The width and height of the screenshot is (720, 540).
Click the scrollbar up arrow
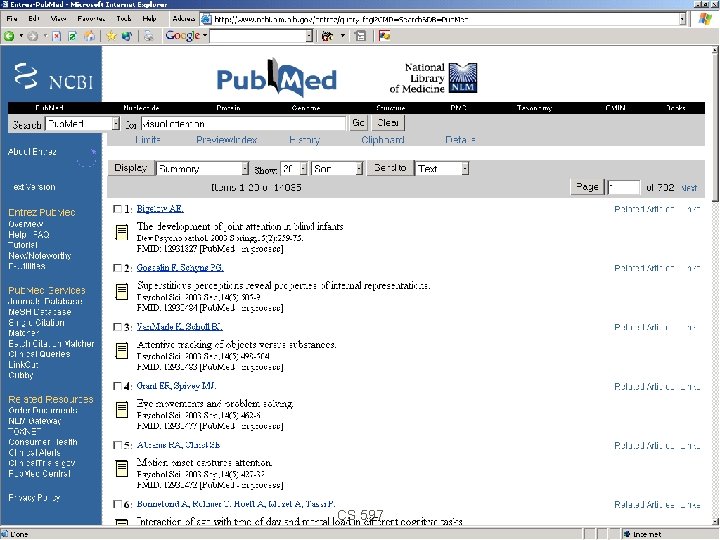click(x=715, y=50)
